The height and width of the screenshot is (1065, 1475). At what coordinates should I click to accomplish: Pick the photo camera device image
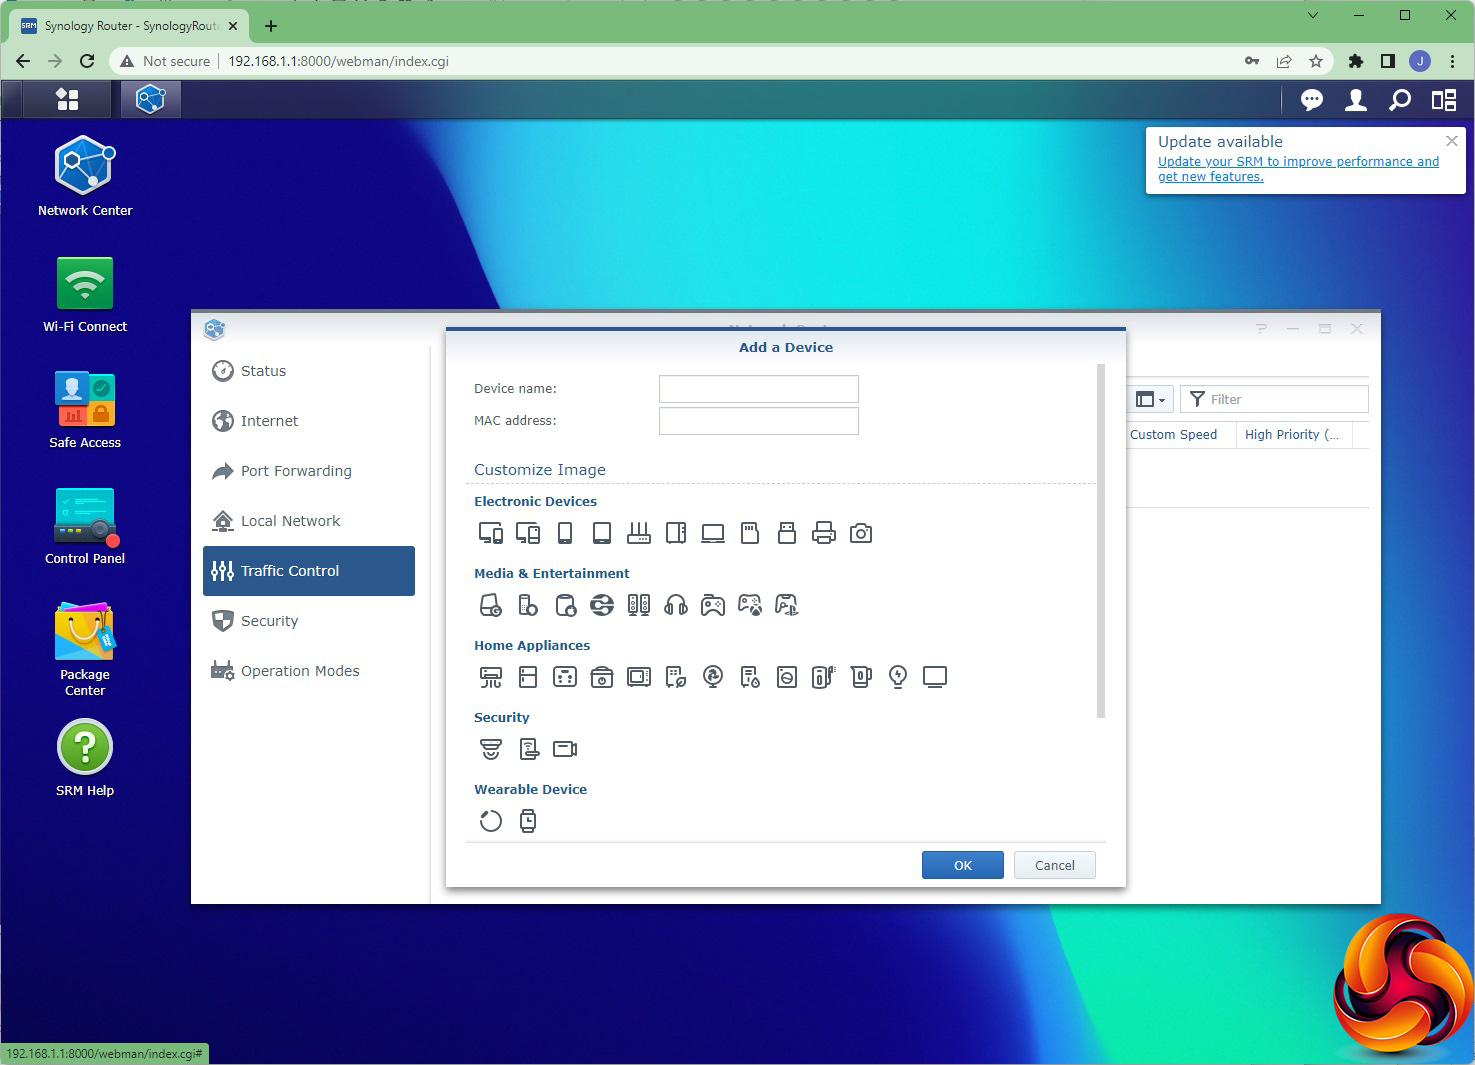click(861, 533)
